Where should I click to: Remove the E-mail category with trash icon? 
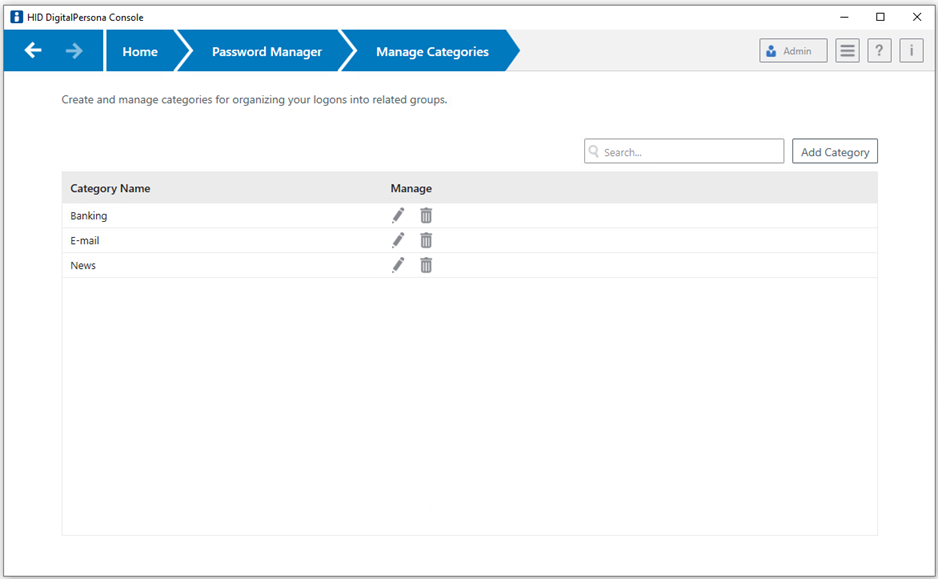[x=426, y=240]
